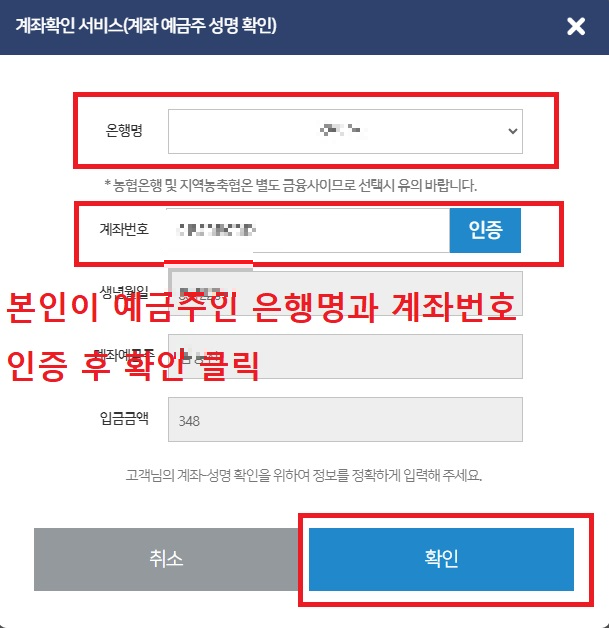This screenshot has height=628, width=609.
Task: Confirm with the blue 확인 button
Action: [x=441, y=559]
